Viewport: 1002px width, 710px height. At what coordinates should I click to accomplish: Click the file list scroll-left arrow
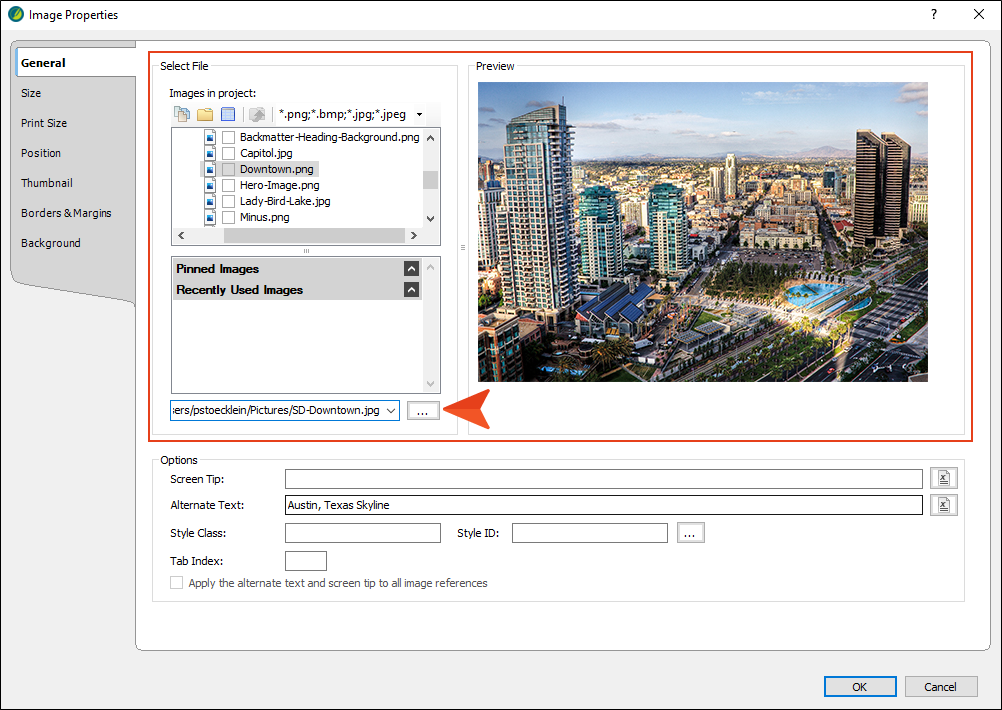181,235
